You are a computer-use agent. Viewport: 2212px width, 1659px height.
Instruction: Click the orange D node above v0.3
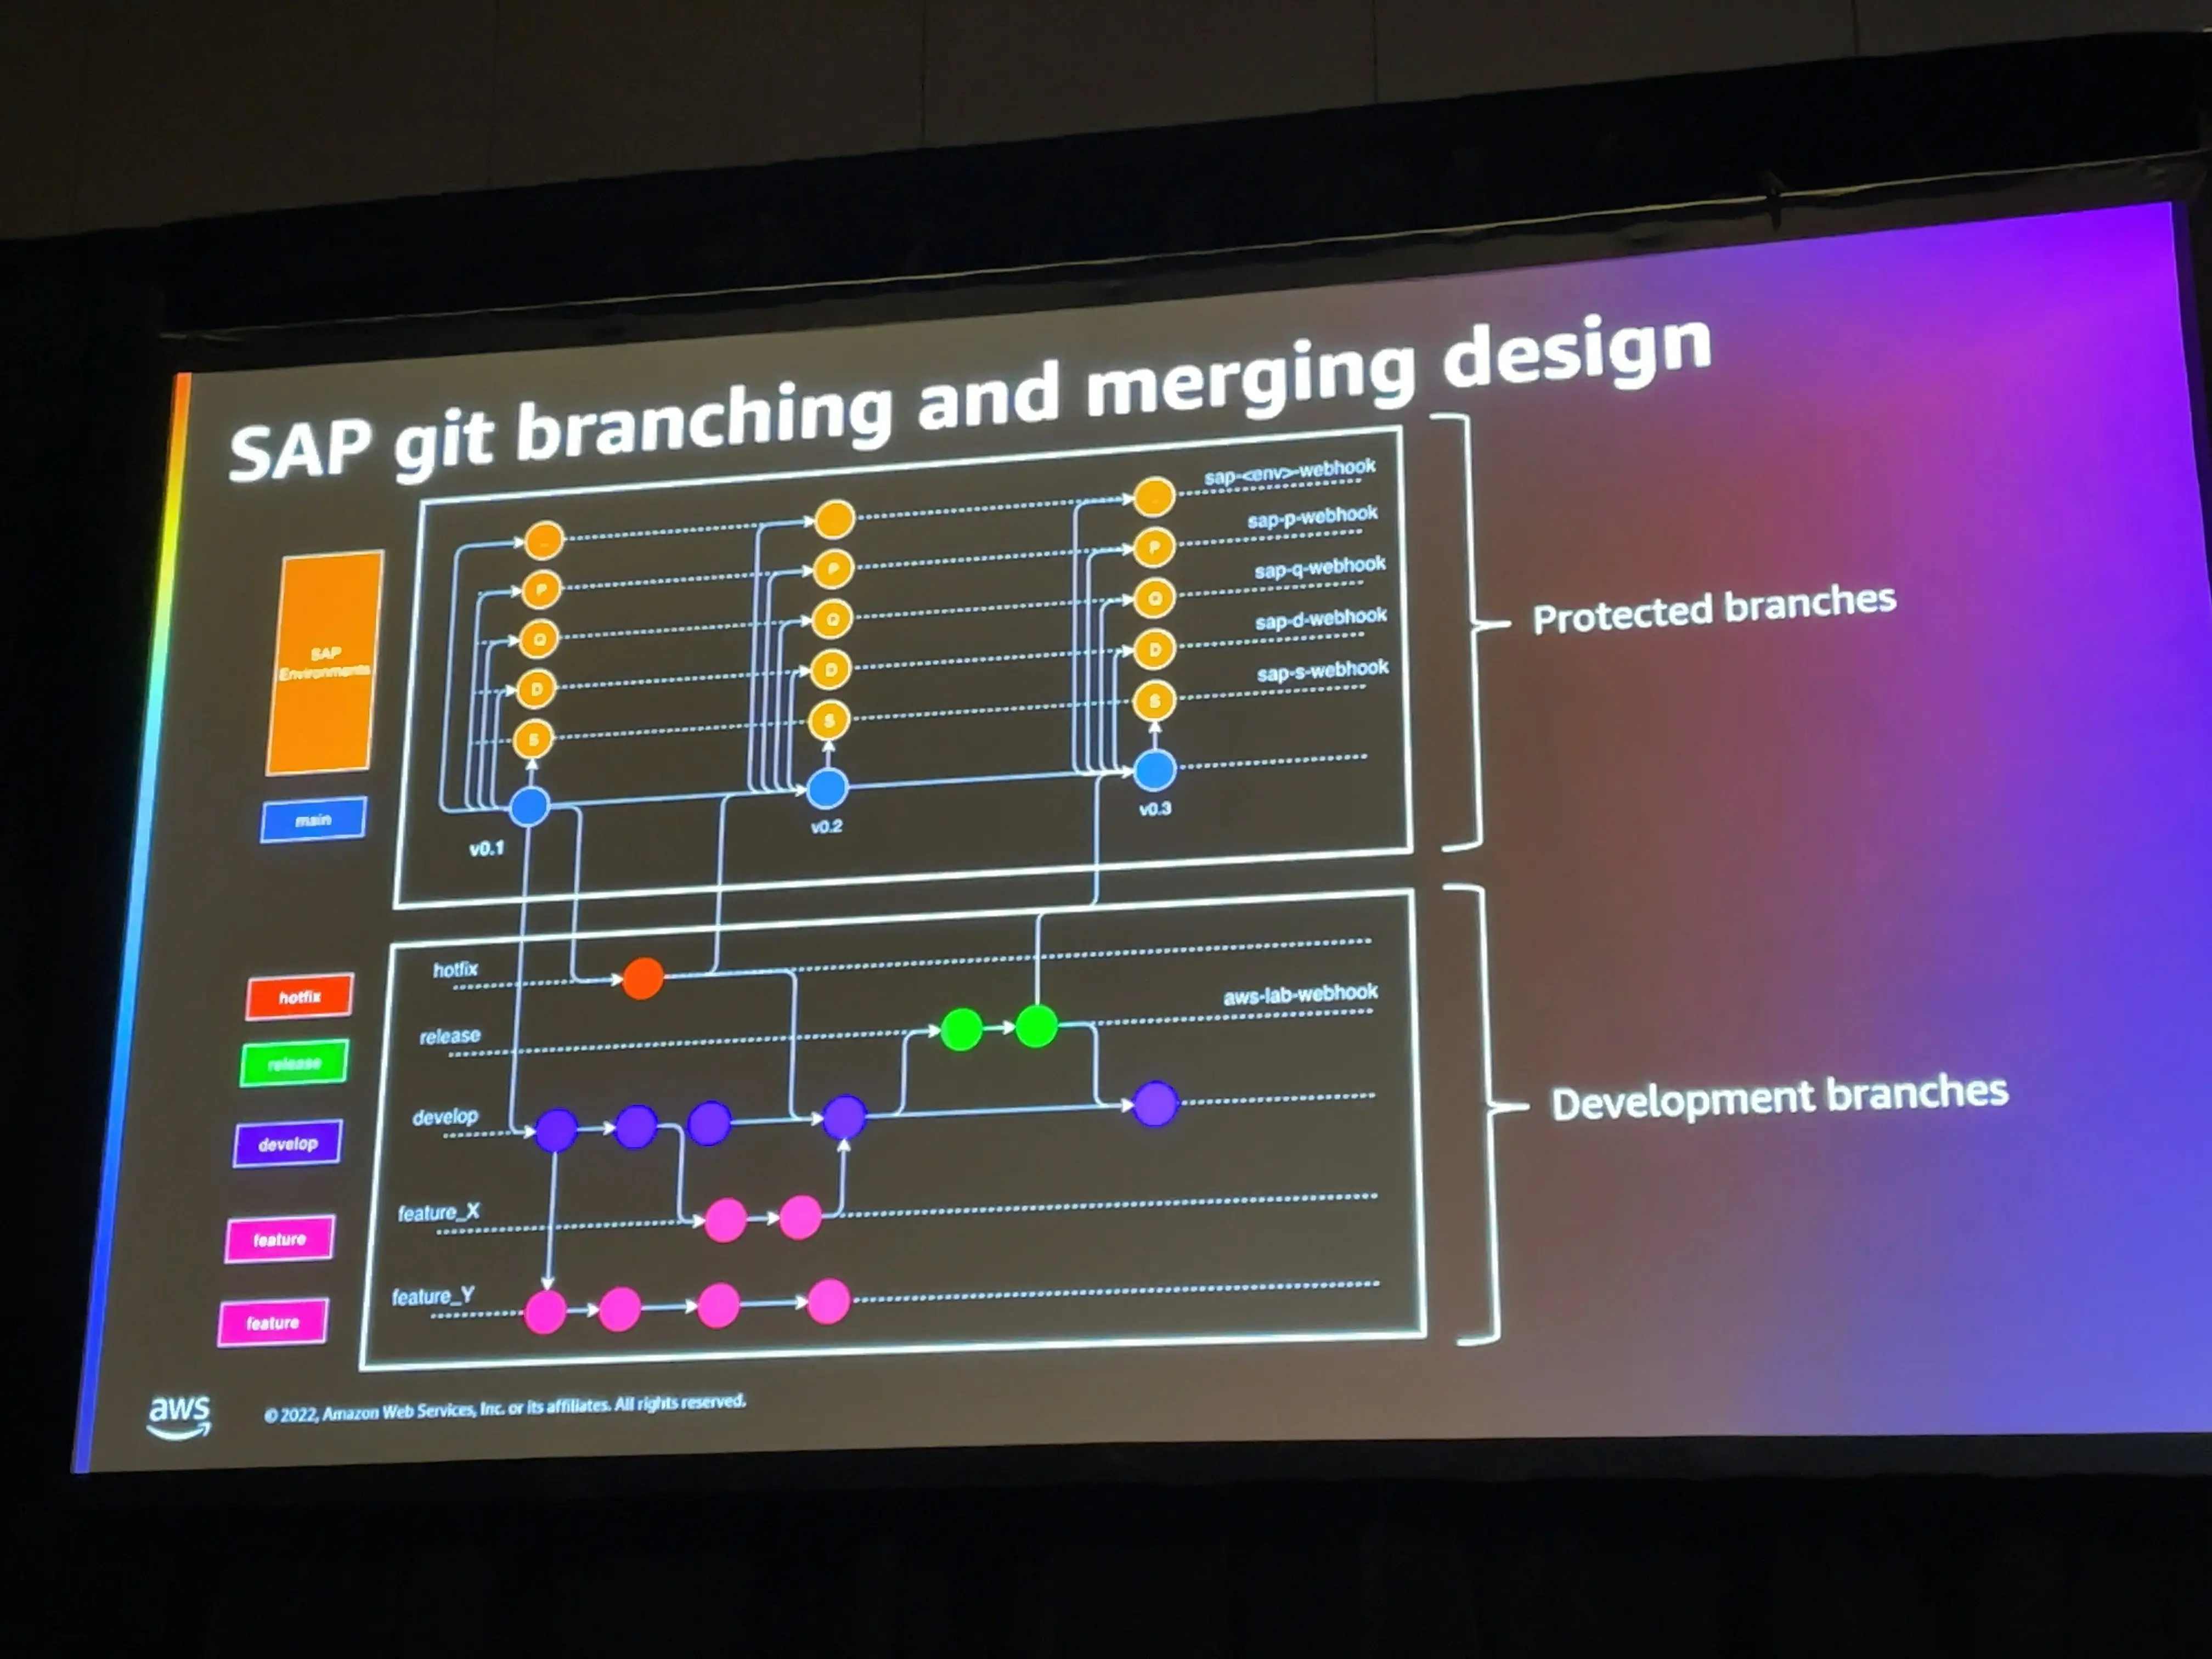(x=1154, y=649)
